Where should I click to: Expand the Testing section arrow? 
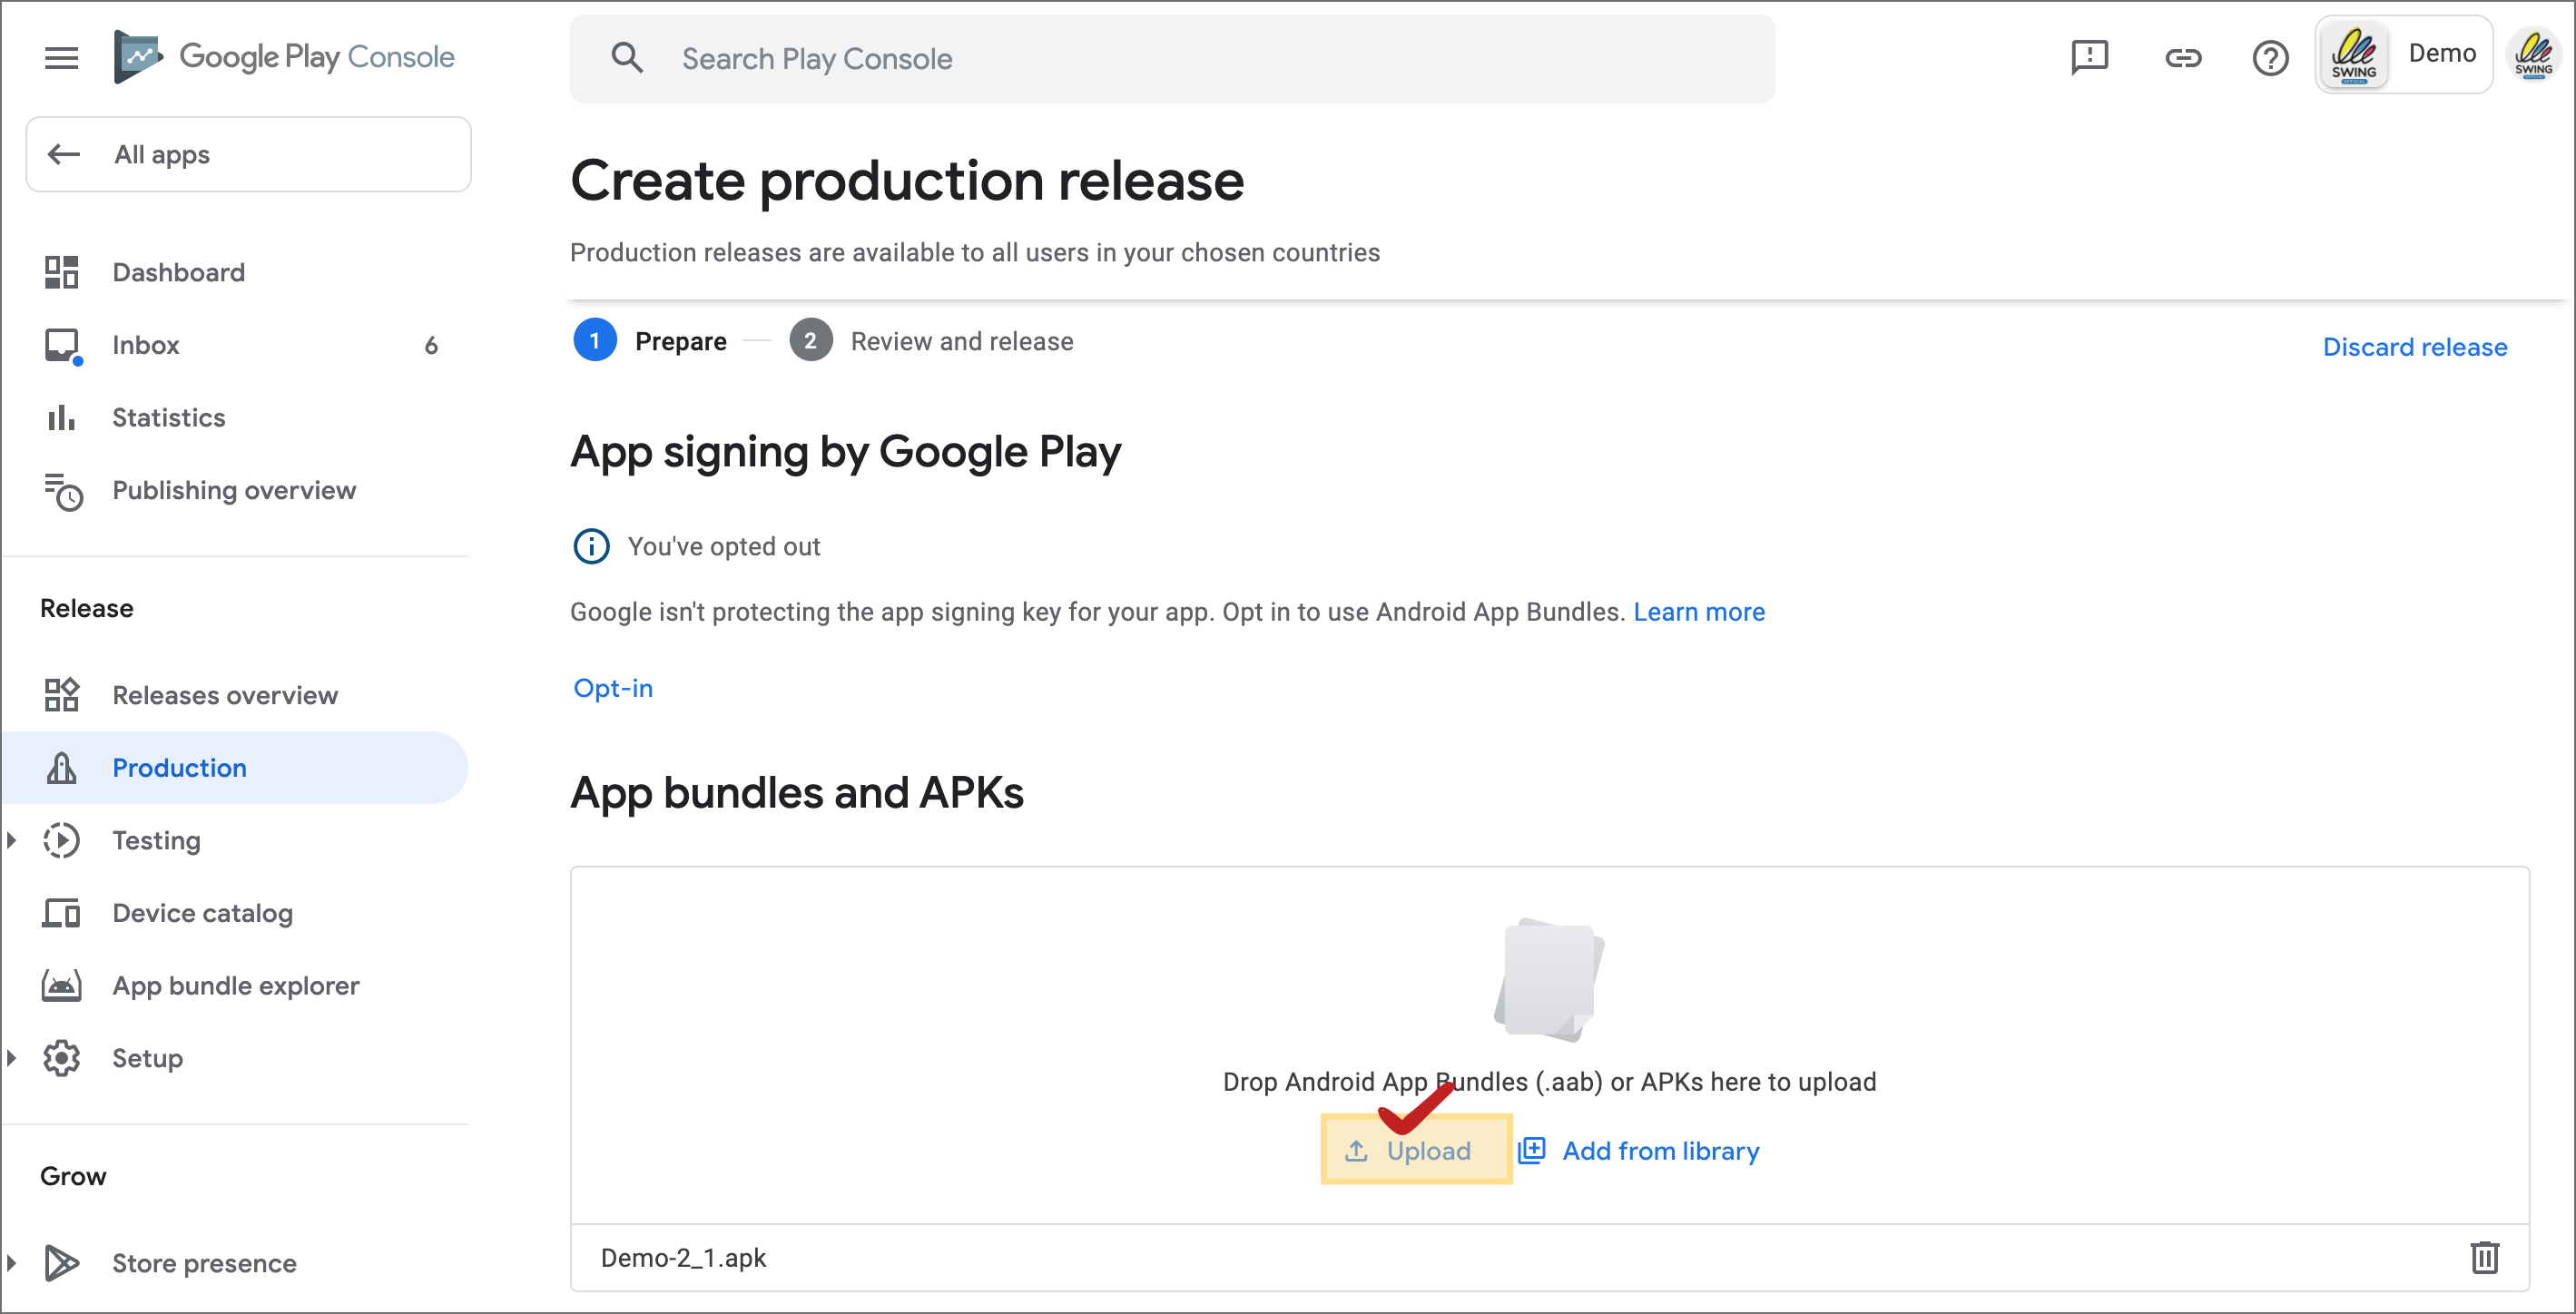pyautogui.click(x=12, y=840)
